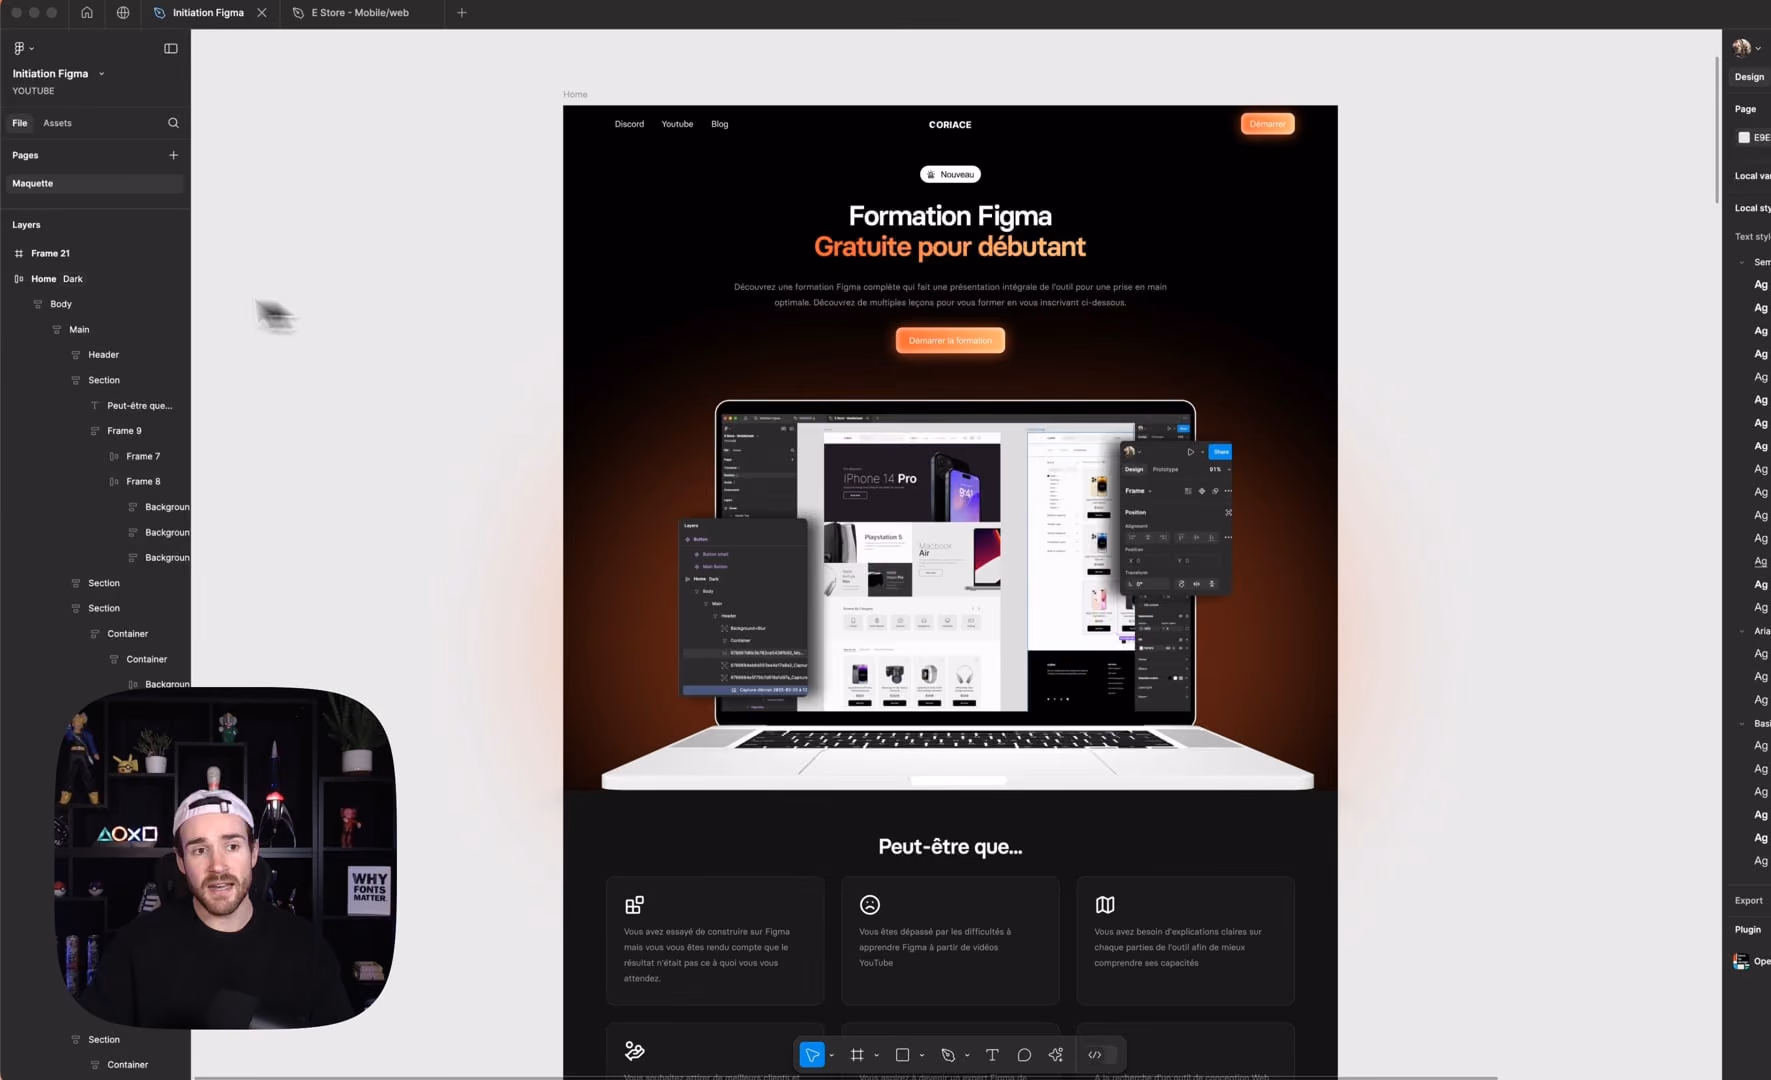Click the webcam video overlay
Image resolution: width=1771 pixels, height=1080 pixels.
click(226, 858)
